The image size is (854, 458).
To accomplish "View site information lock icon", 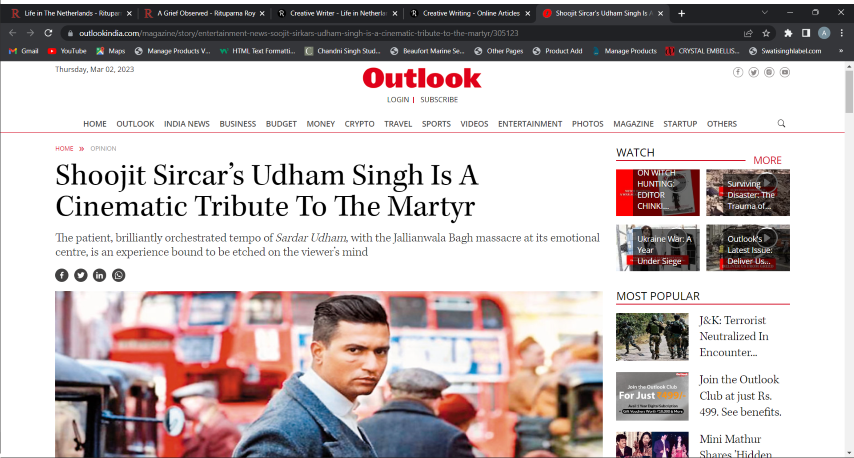I will tap(70, 33).
